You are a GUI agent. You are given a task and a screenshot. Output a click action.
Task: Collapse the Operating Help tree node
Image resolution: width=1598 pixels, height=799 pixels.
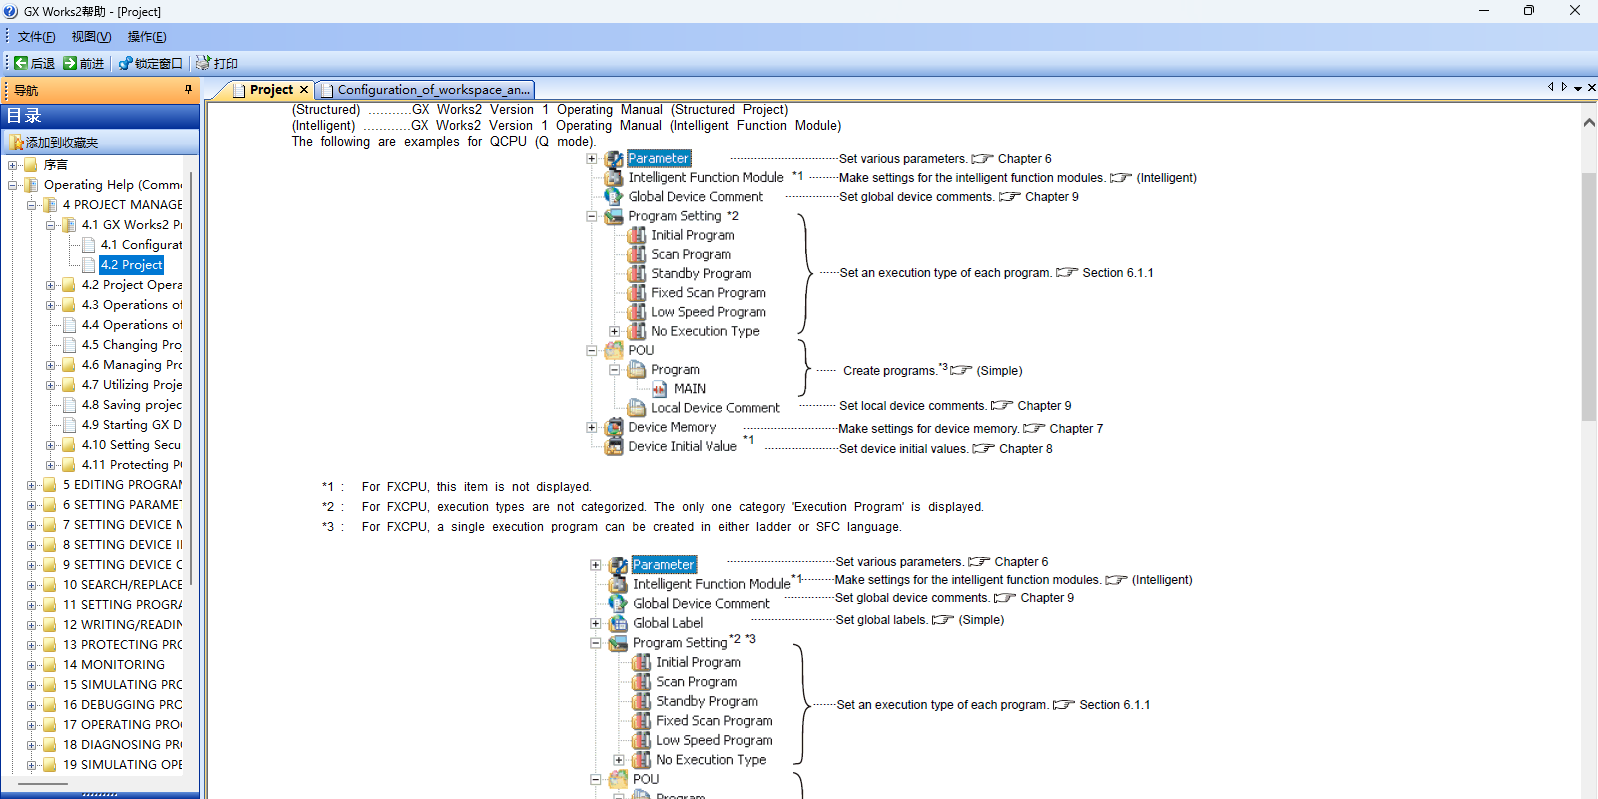[13, 185]
